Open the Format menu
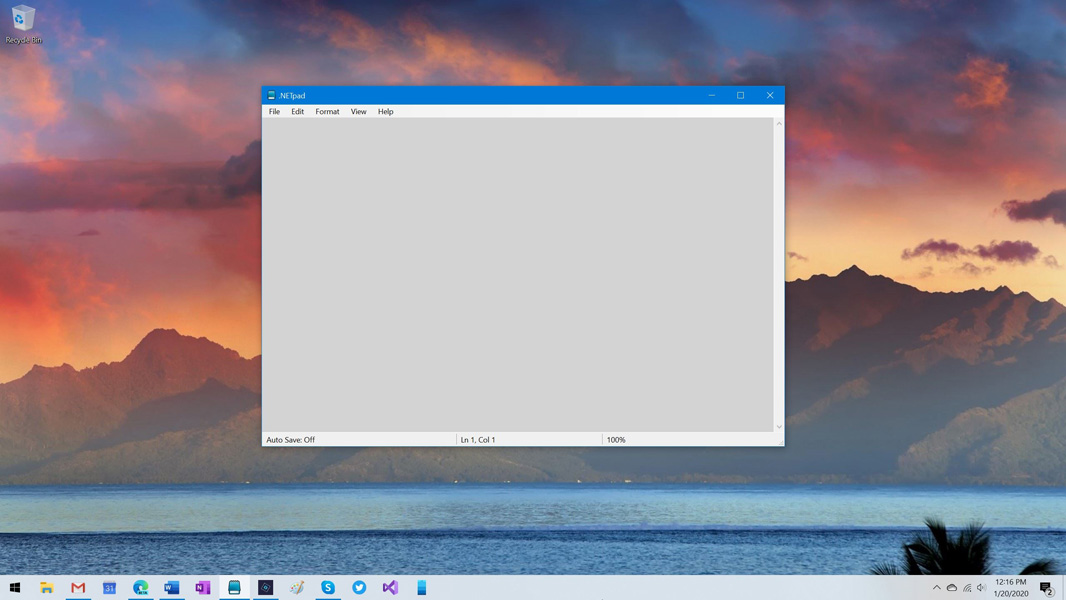The height and width of the screenshot is (600, 1066). point(327,112)
